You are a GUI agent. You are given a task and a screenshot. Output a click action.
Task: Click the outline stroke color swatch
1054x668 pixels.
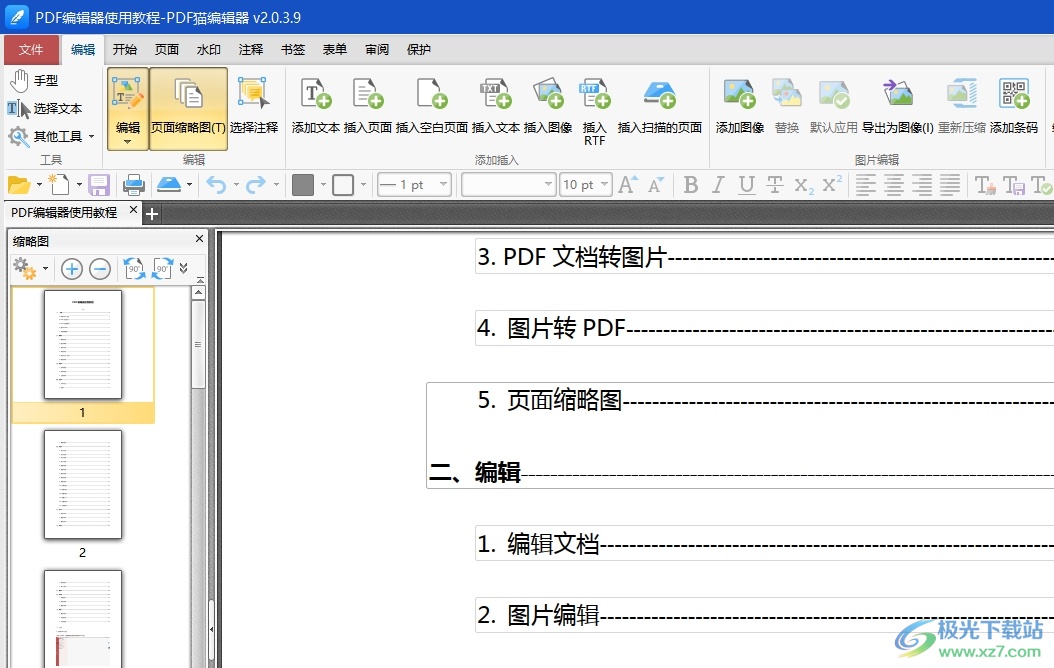pos(343,185)
